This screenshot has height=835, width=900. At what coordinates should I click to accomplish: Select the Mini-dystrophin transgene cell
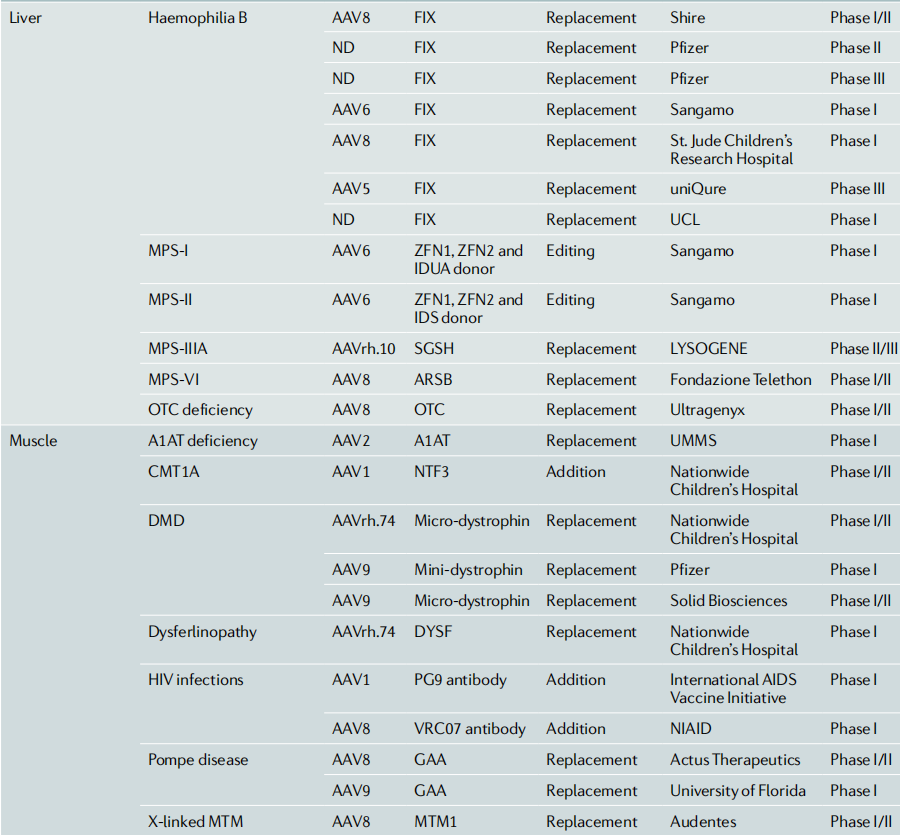(468, 570)
